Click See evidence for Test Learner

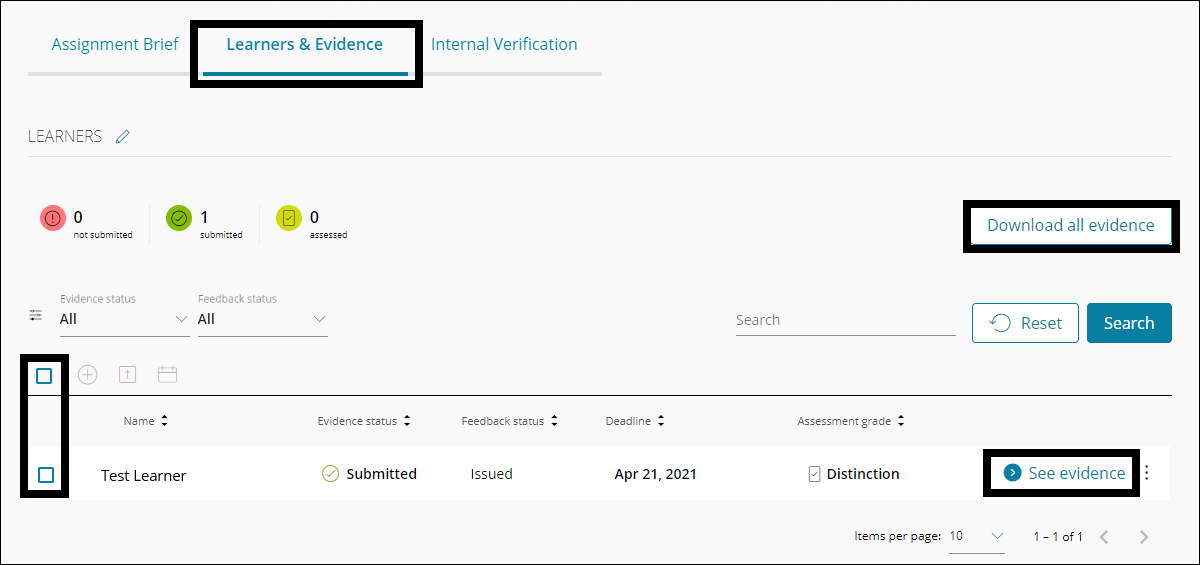point(1065,473)
